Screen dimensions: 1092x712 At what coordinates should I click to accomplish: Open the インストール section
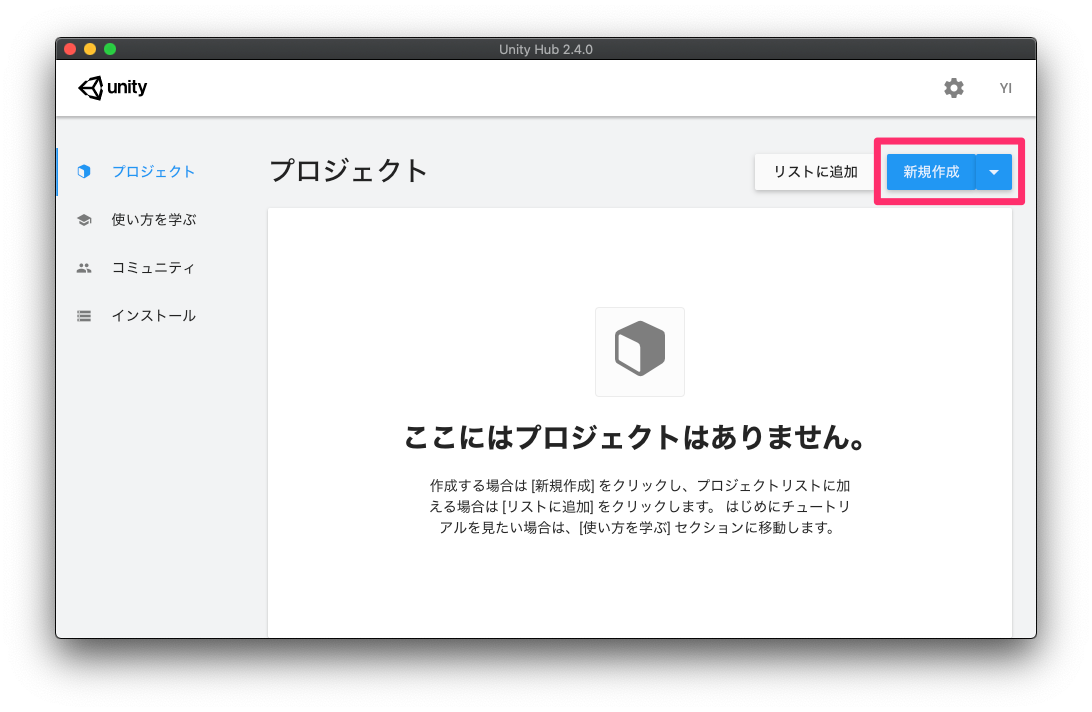click(153, 316)
